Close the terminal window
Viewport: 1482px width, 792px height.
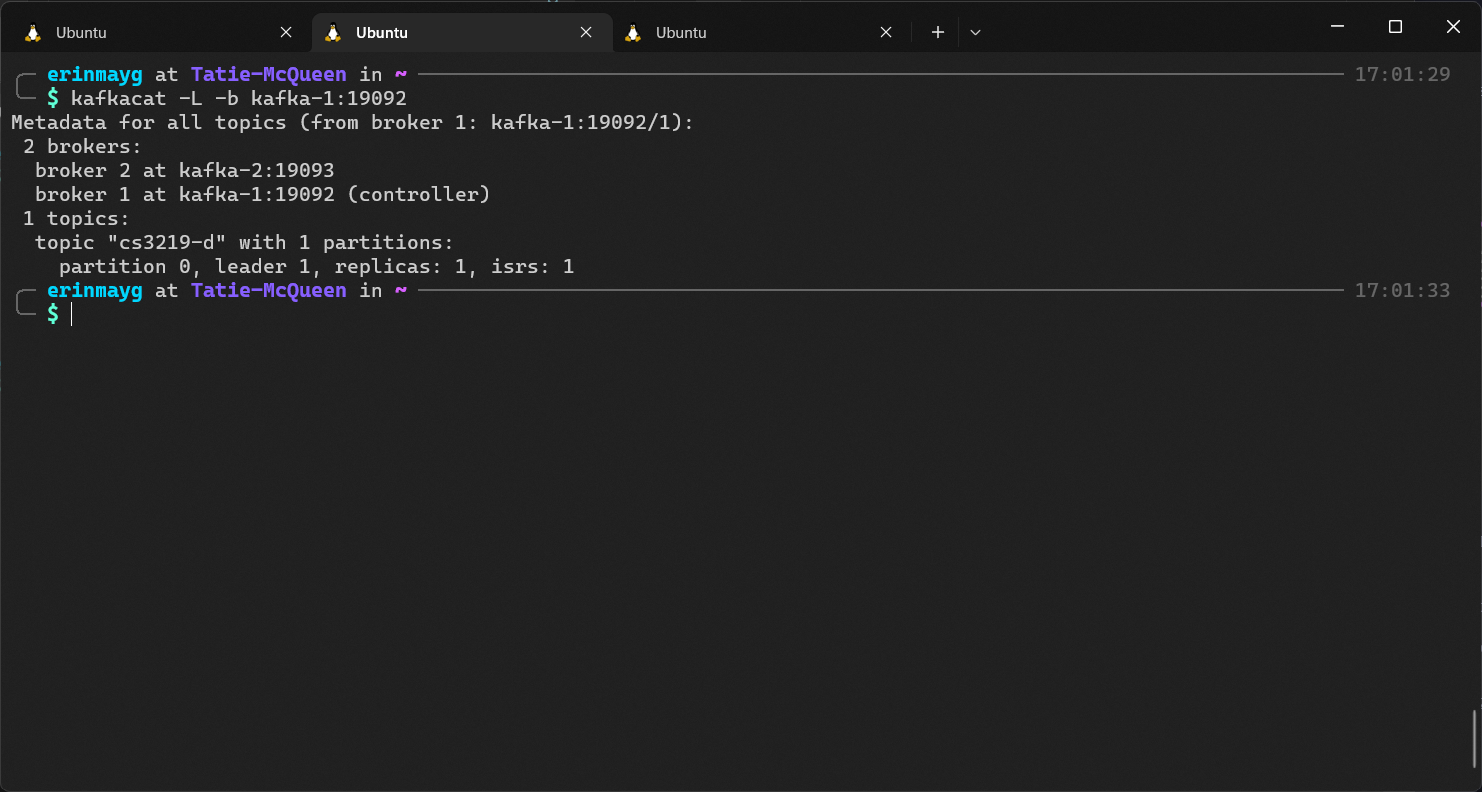tap(1453, 27)
